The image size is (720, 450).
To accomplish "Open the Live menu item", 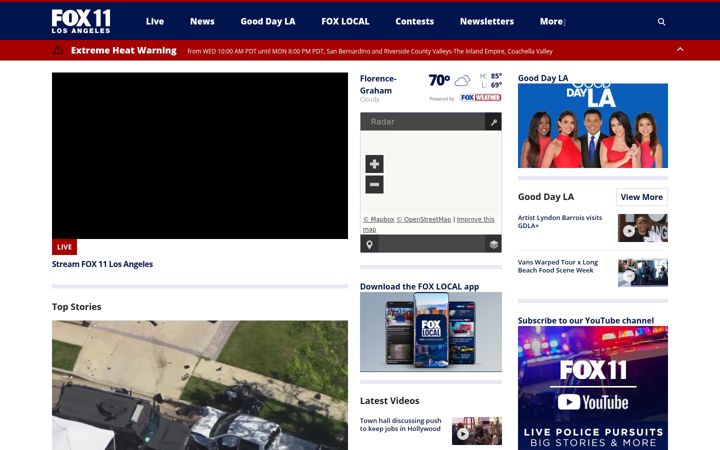I will click(155, 22).
